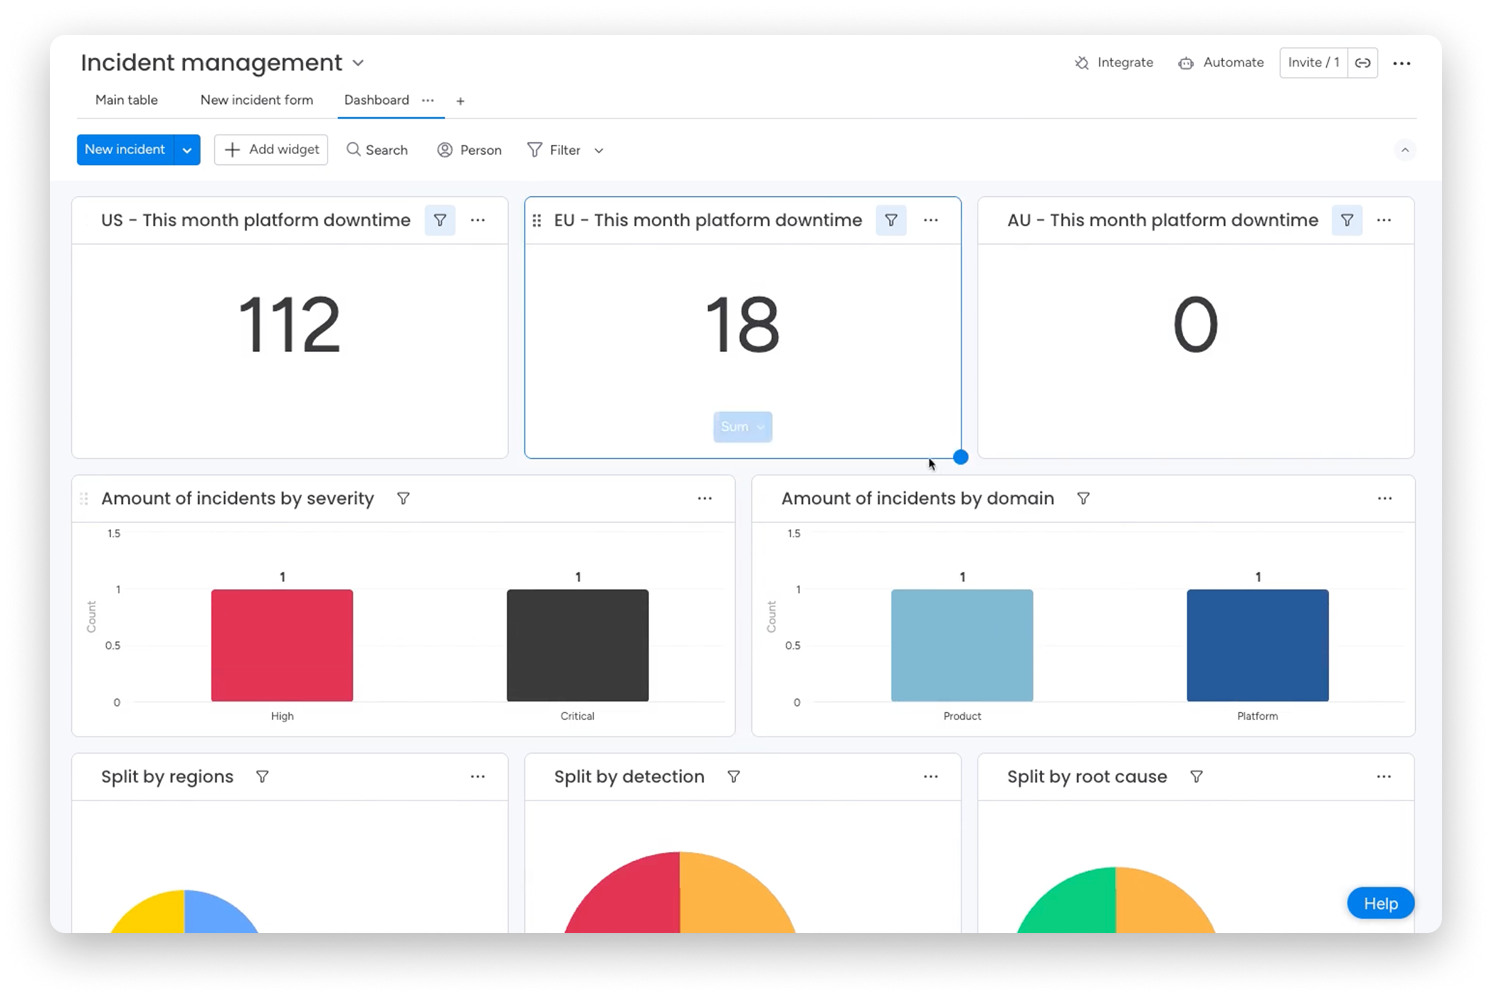This screenshot has width=1492, height=998.
Task: Open the Automate option
Action: click(x=1221, y=63)
